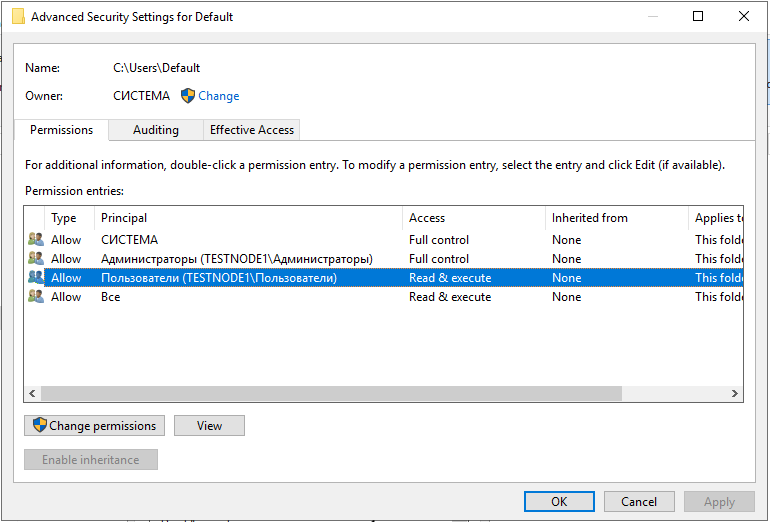Viewport: 770px width, 522px height.
Task: Click Allow in the Все row
Action: coord(66,297)
